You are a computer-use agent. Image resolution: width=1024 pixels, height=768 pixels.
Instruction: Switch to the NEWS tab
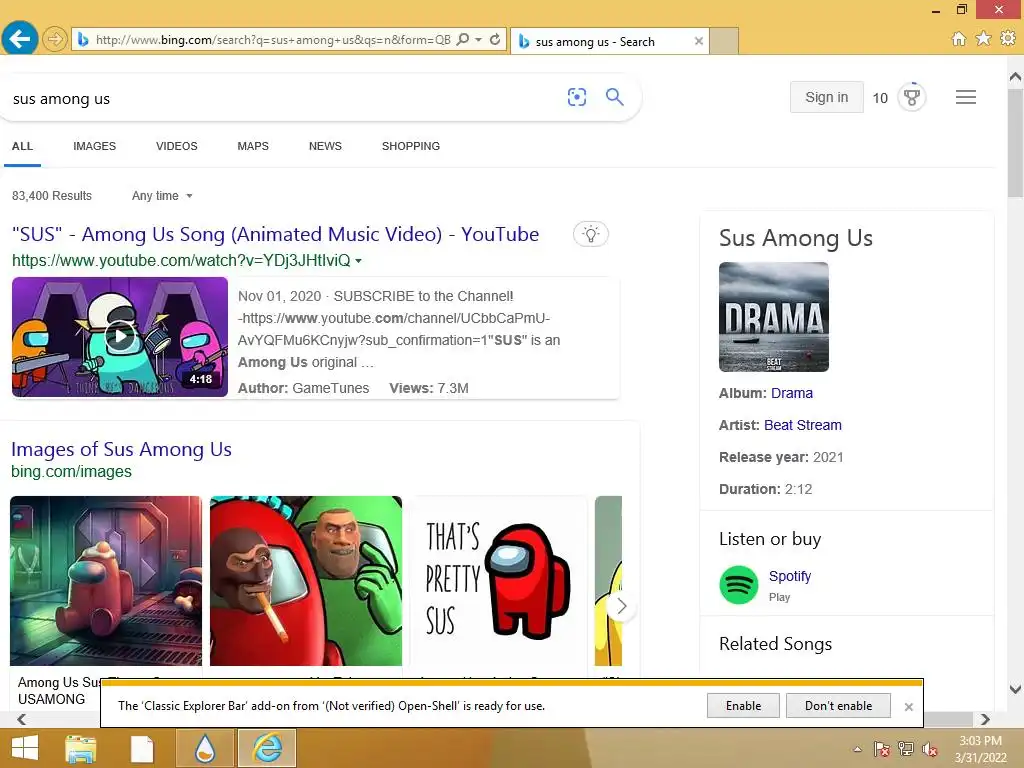[325, 146]
